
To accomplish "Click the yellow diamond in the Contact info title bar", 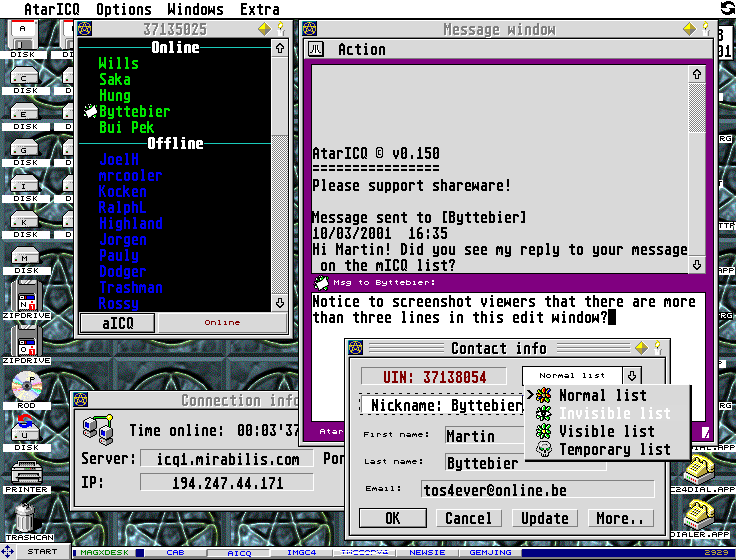I will pos(642,348).
